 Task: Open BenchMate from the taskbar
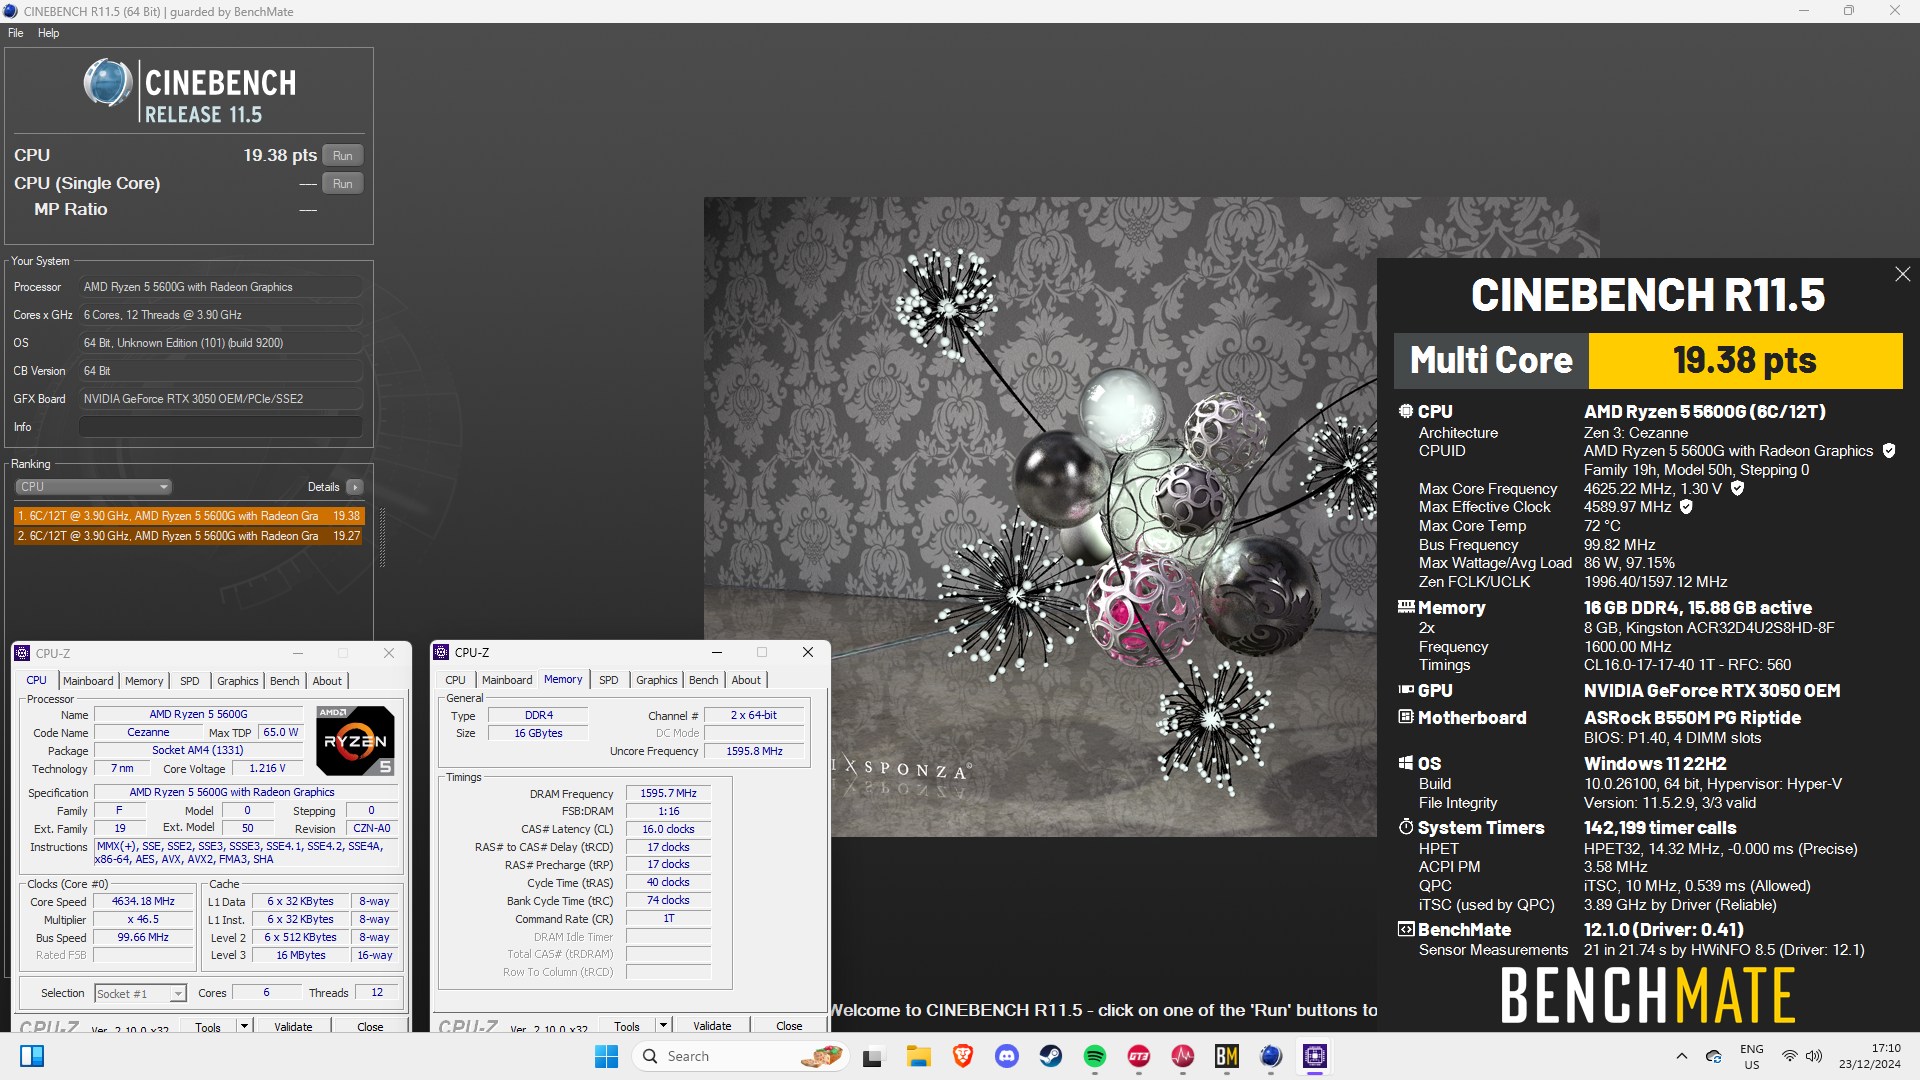1226,1056
